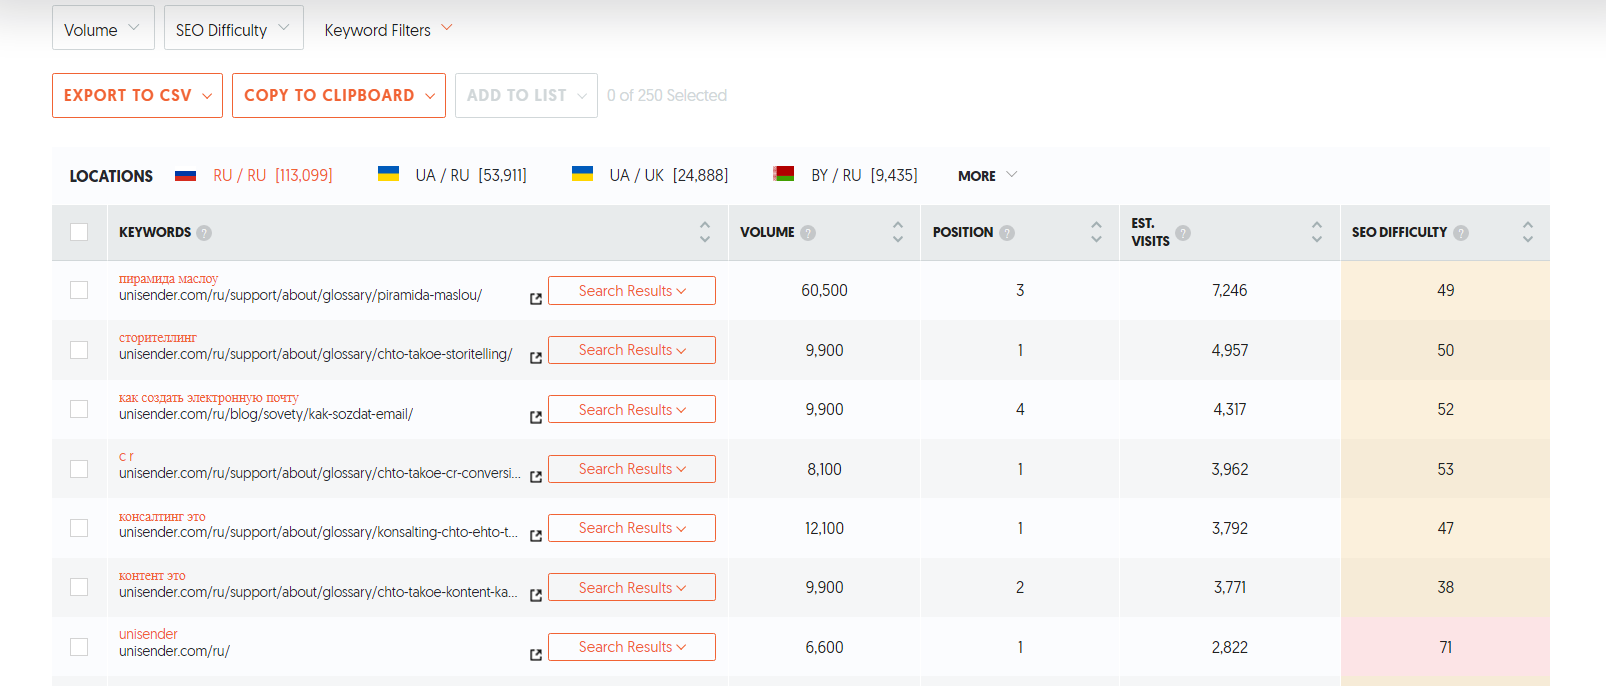Open the Volume filter dropdown
1606x686 pixels.
click(x=103, y=28)
